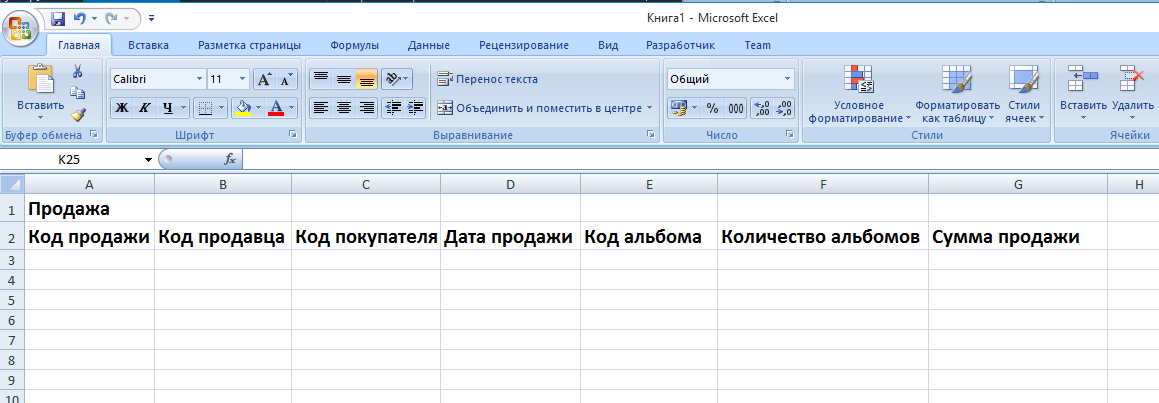Center text horizontally
This screenshot has height=403, width=1159.
[344, 108]
